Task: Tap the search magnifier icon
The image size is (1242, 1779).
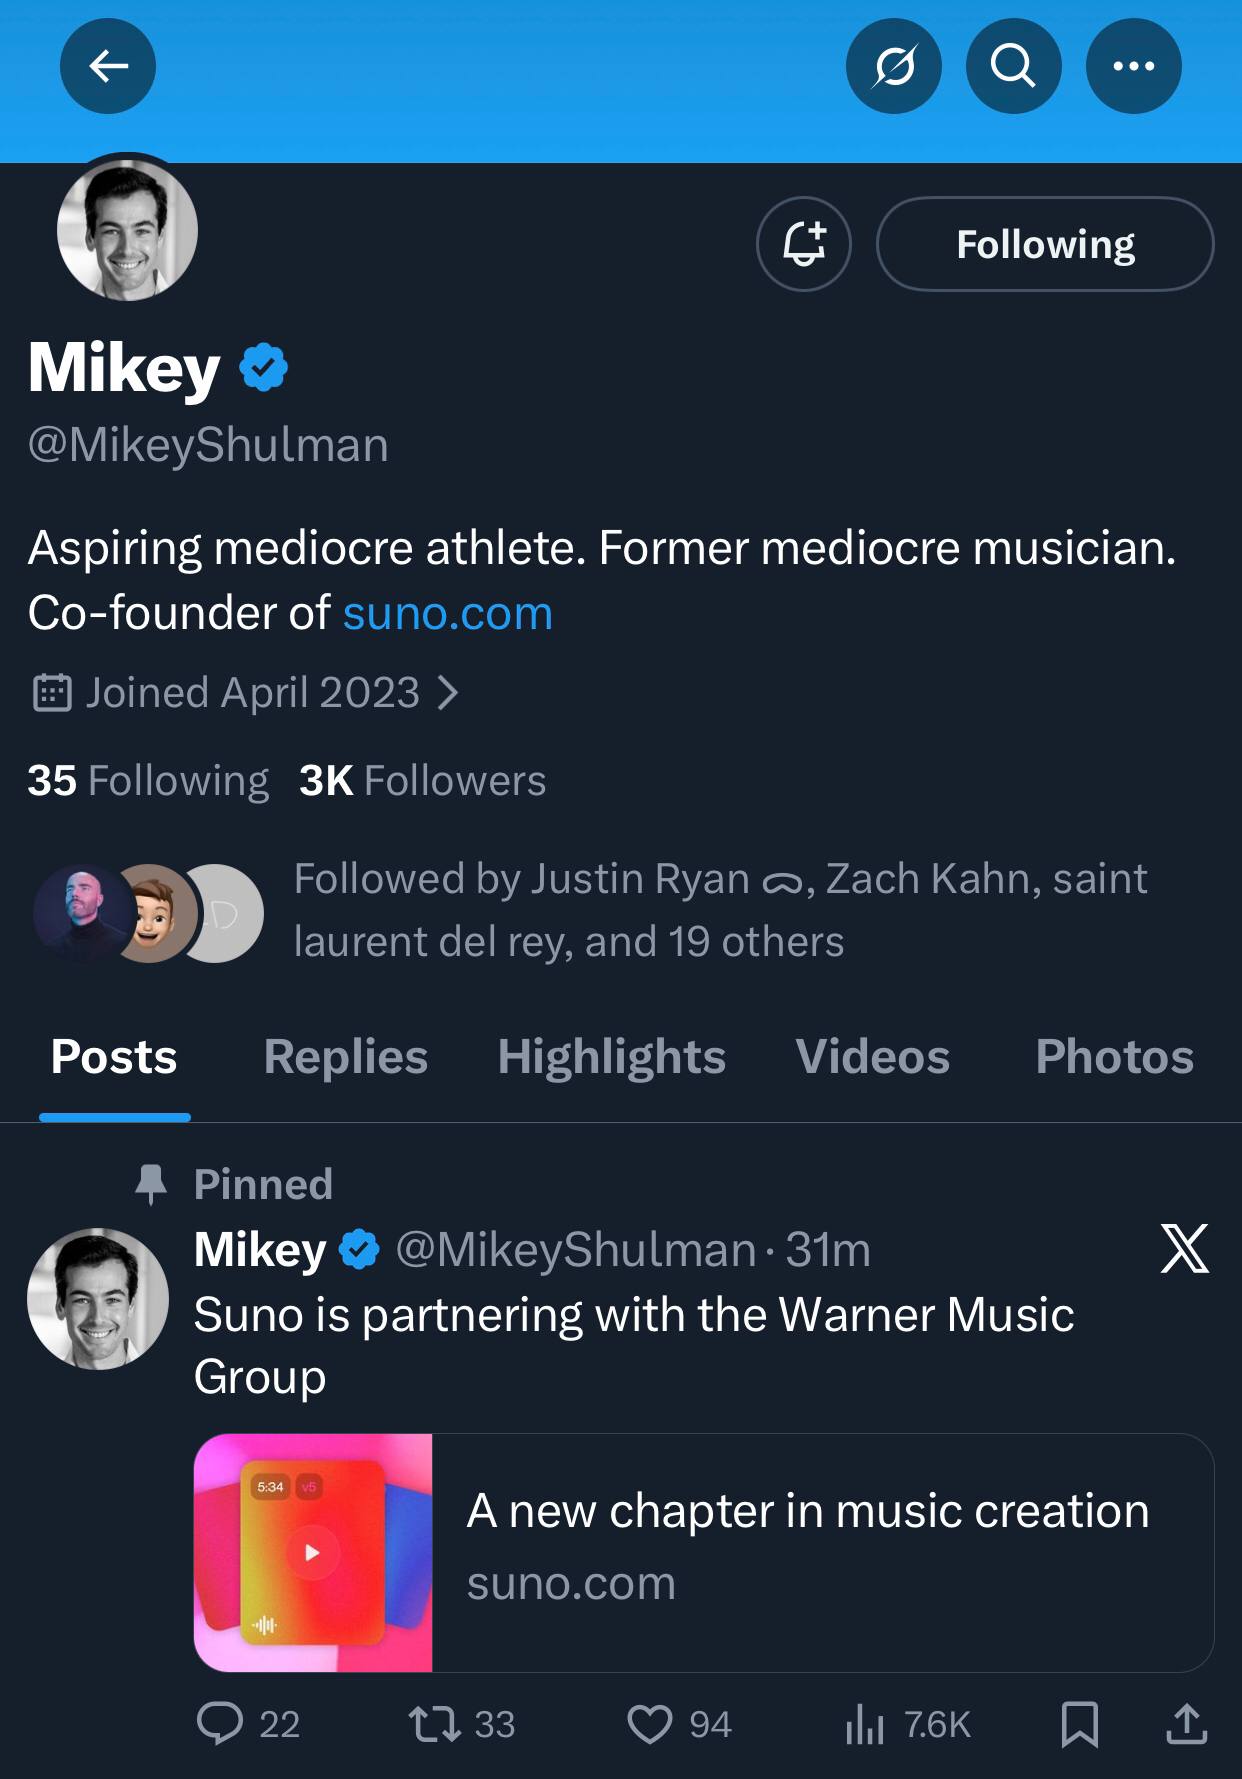Action: point(1013,66)
